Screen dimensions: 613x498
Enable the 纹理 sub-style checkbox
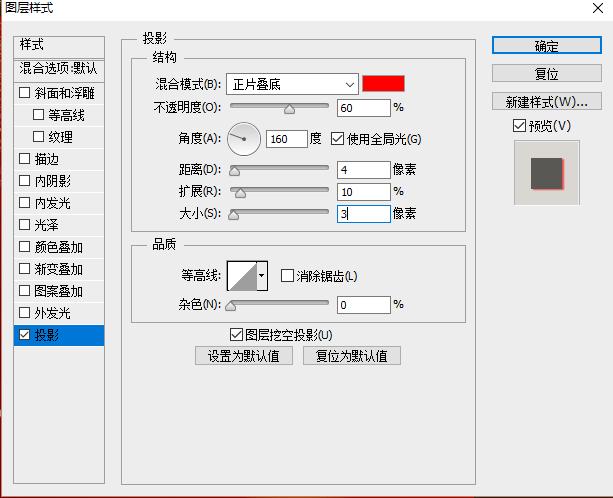pyautogui.click(x=38, y=136)
